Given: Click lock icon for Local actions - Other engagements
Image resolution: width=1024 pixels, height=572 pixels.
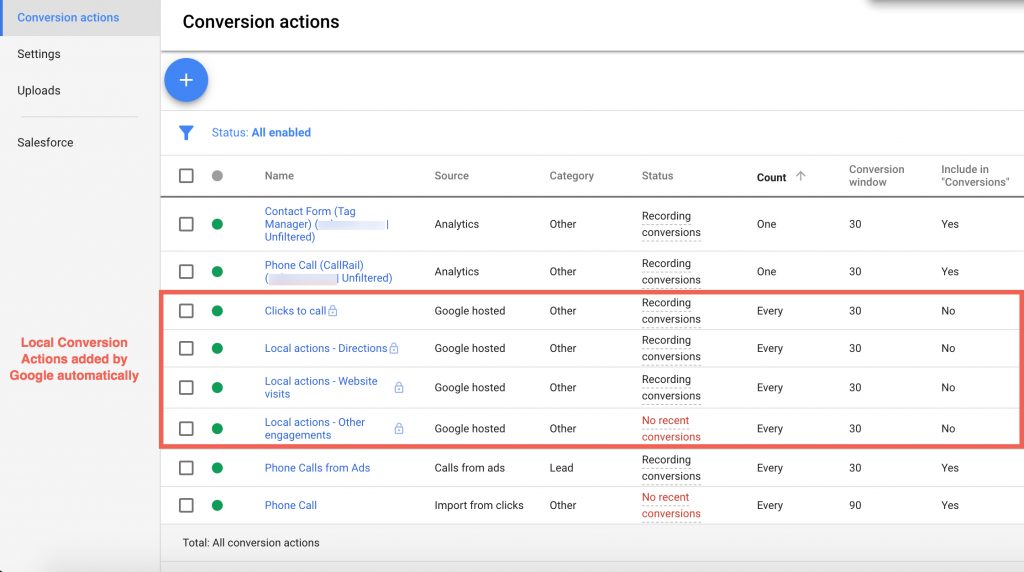Looking at the screenshot, I should [398, 428].
